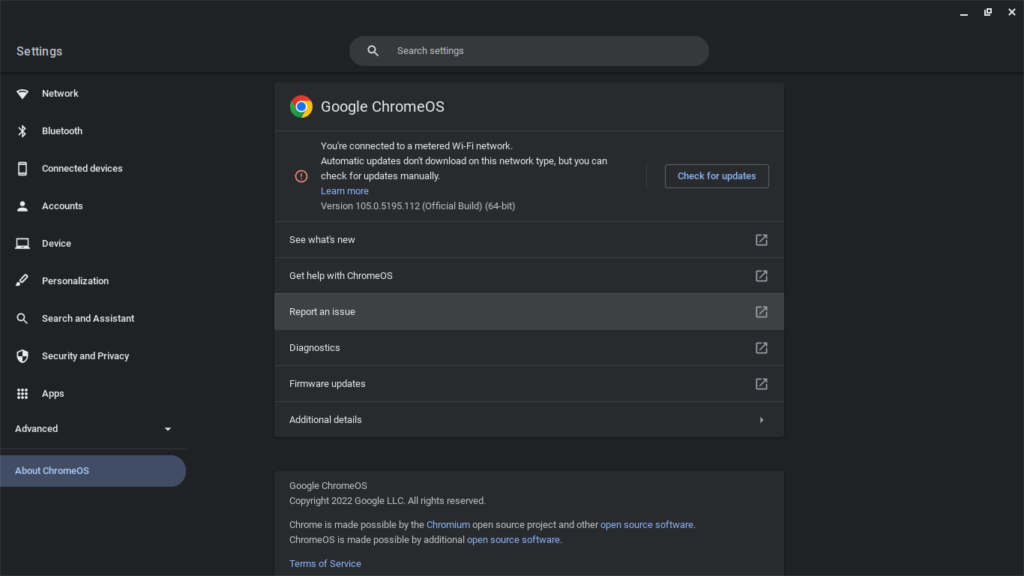Click the red metered network warning icon
The width and height of the screenshot is (1024, 576).
click(301, 176)
